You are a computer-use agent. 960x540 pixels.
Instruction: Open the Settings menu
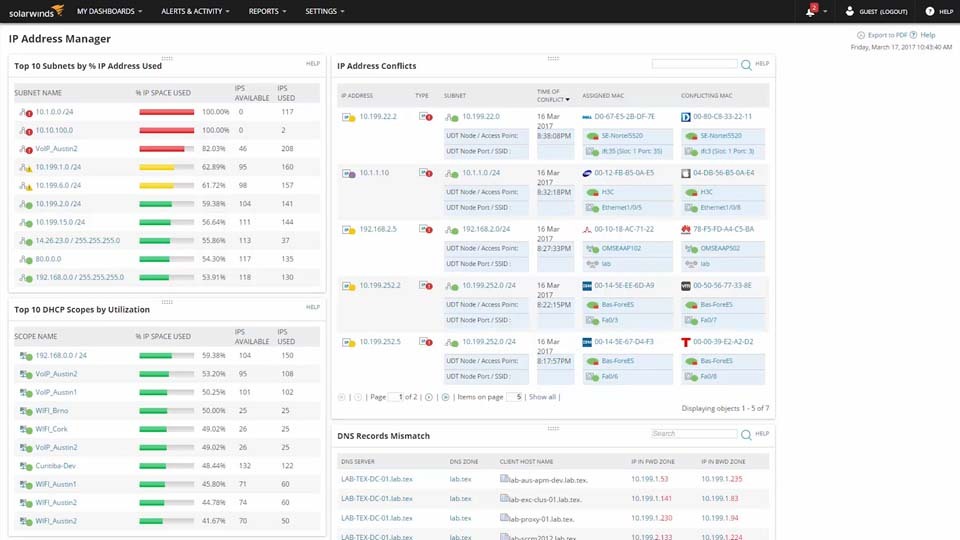[x=324, y=11]
